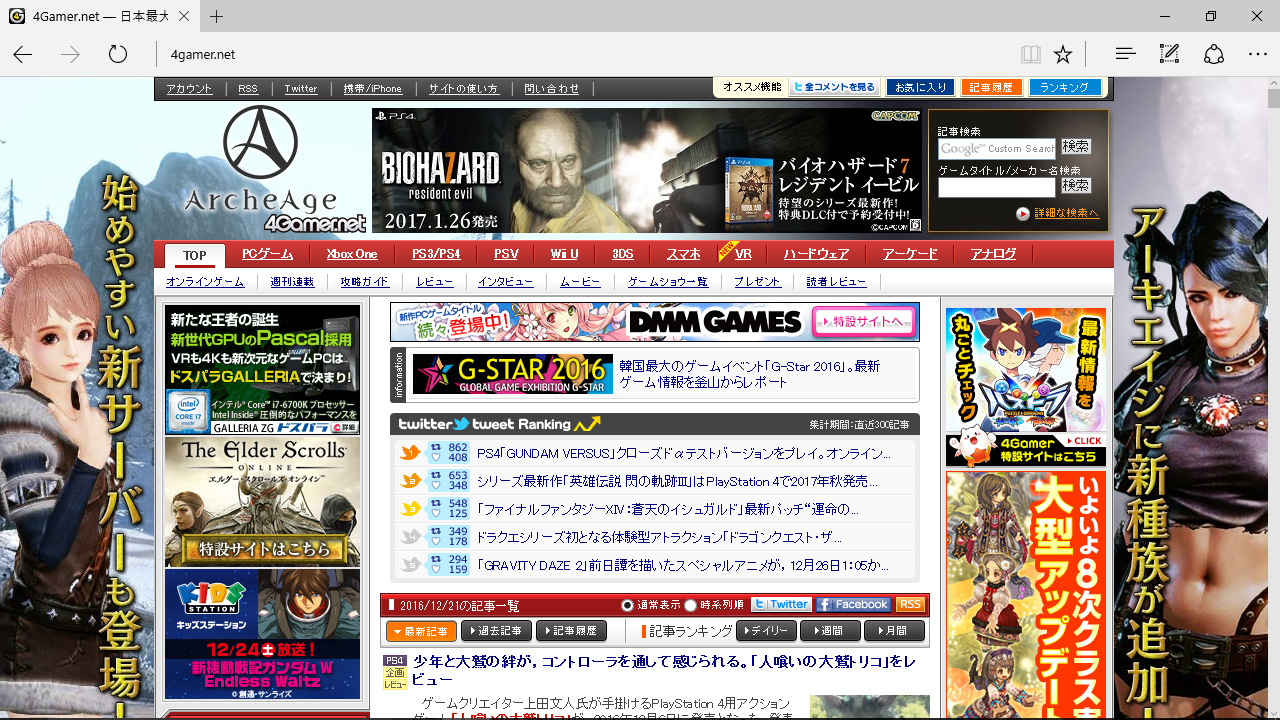Add page to favorites with star icon

click(1063, 54)
